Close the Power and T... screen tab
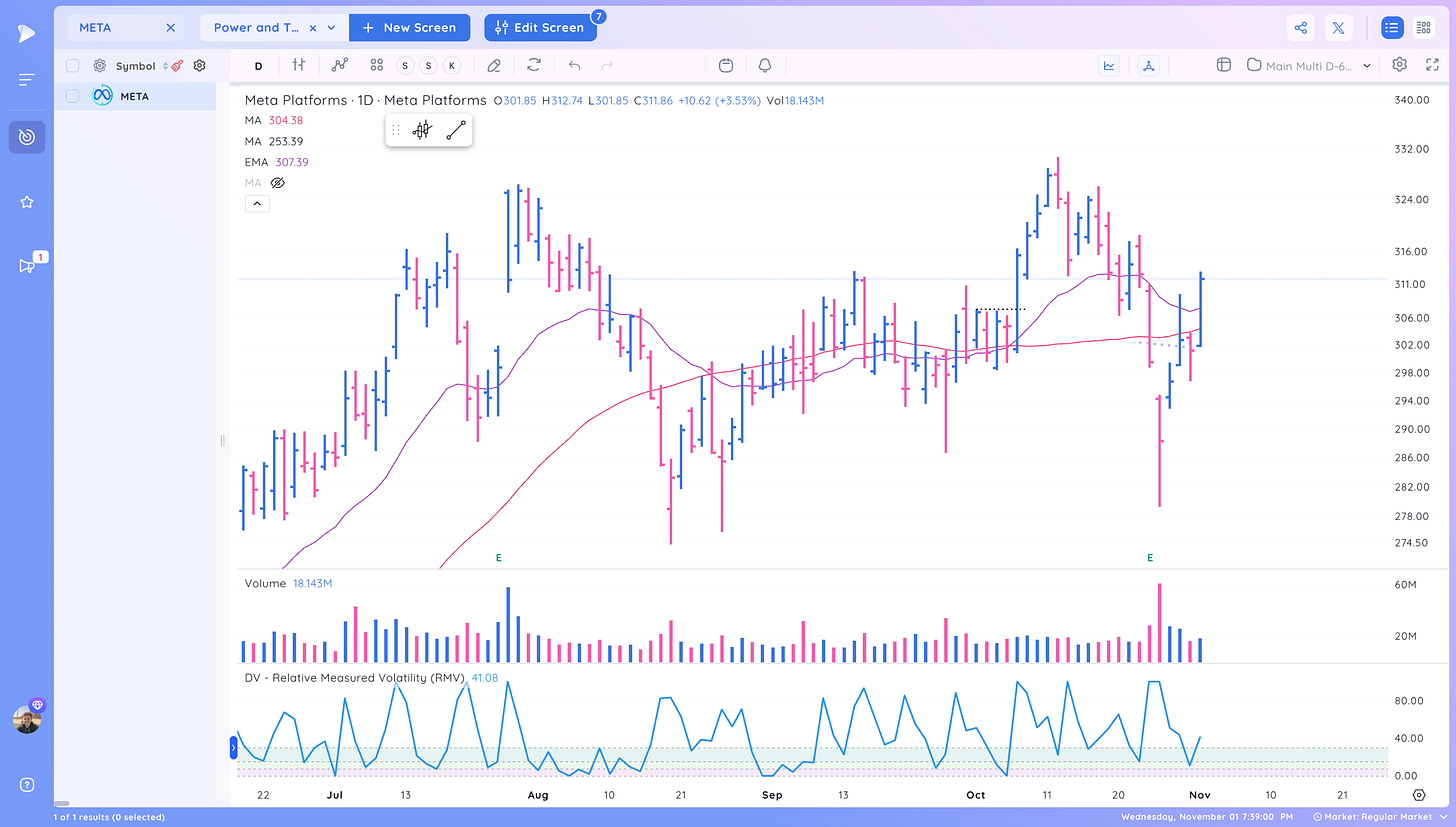Viewport: 1456px width, 827px height. 313,28
